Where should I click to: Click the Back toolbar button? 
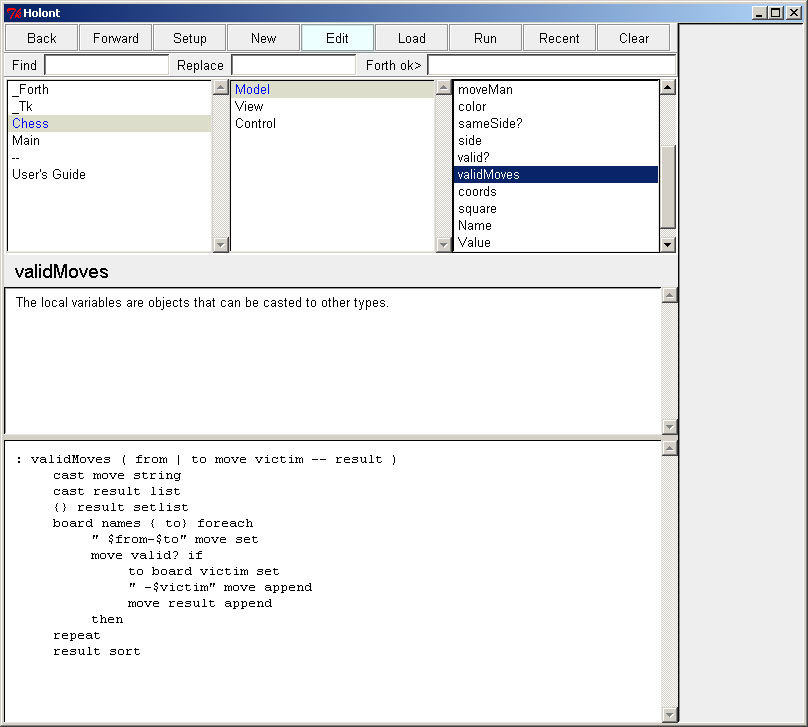[42, 38]
